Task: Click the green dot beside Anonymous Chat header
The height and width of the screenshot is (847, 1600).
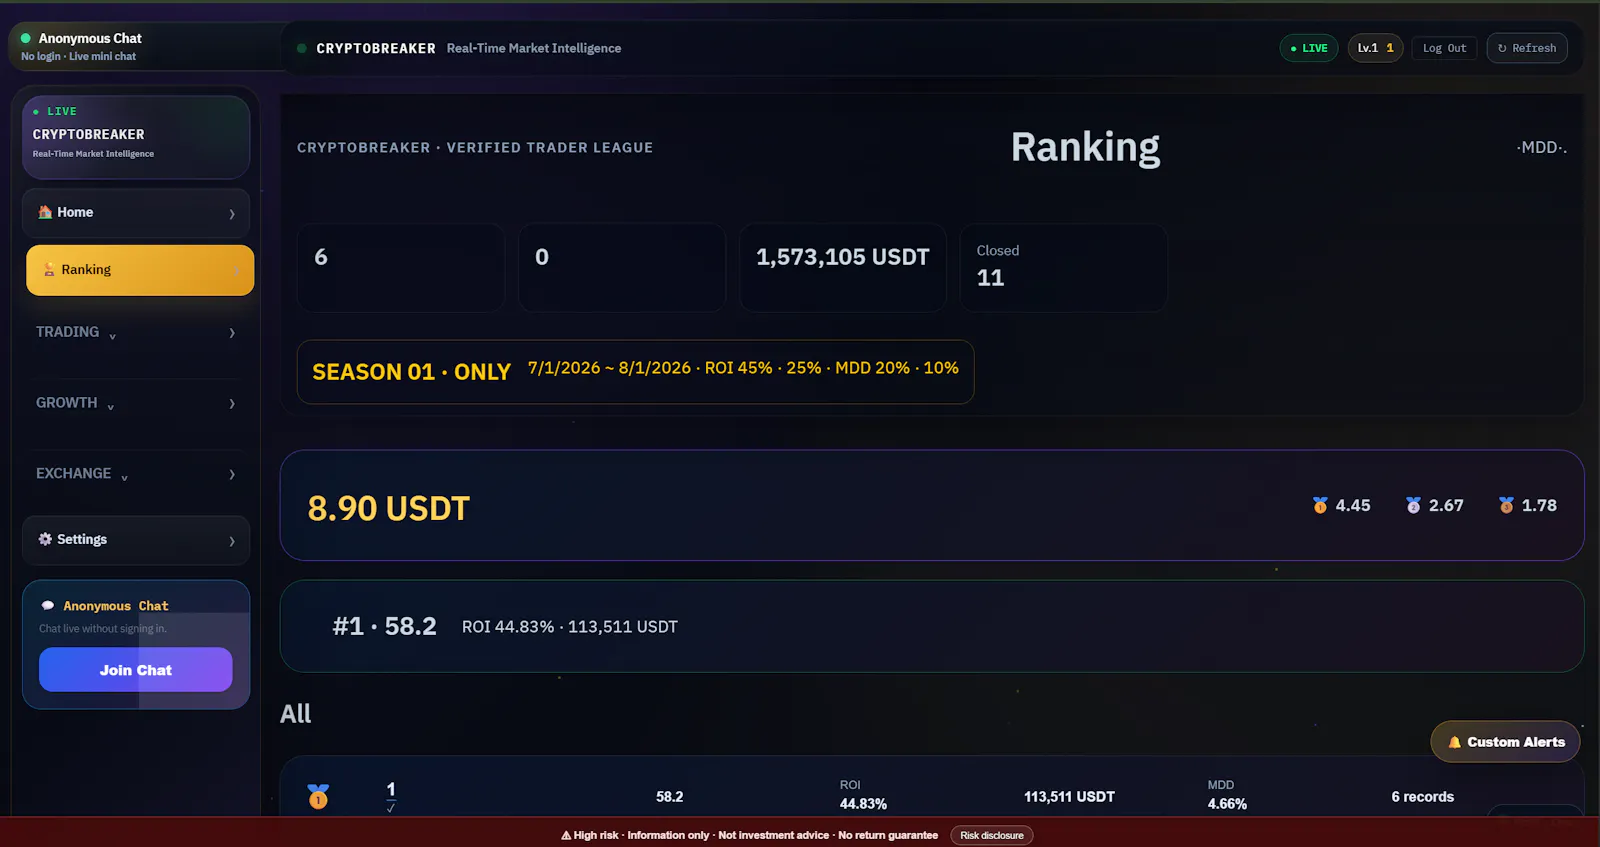Action: pos(26,38)
